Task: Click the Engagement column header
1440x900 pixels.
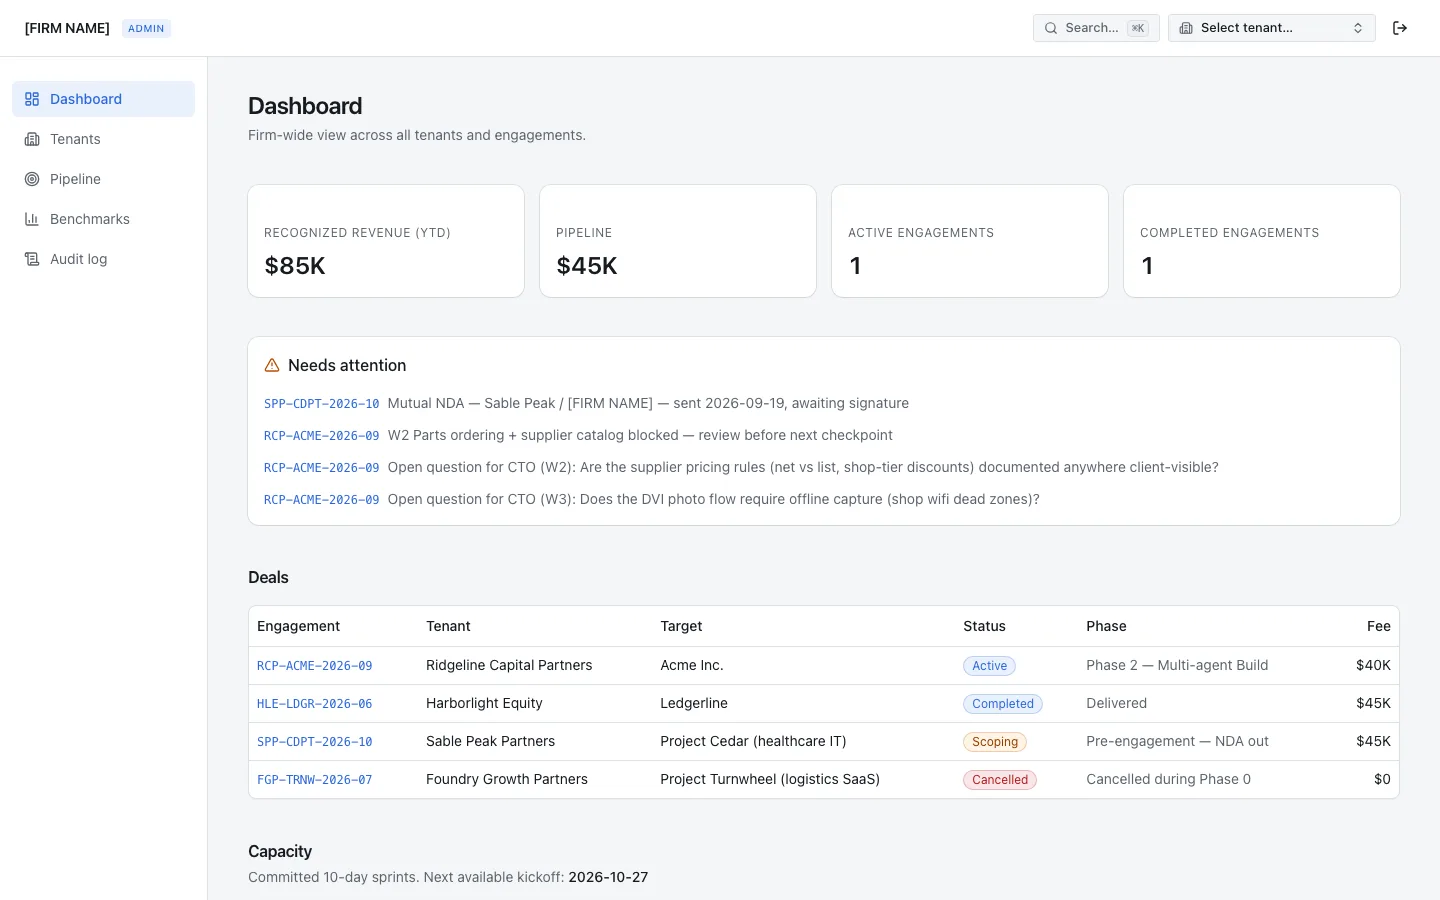Action: [298, 626]
